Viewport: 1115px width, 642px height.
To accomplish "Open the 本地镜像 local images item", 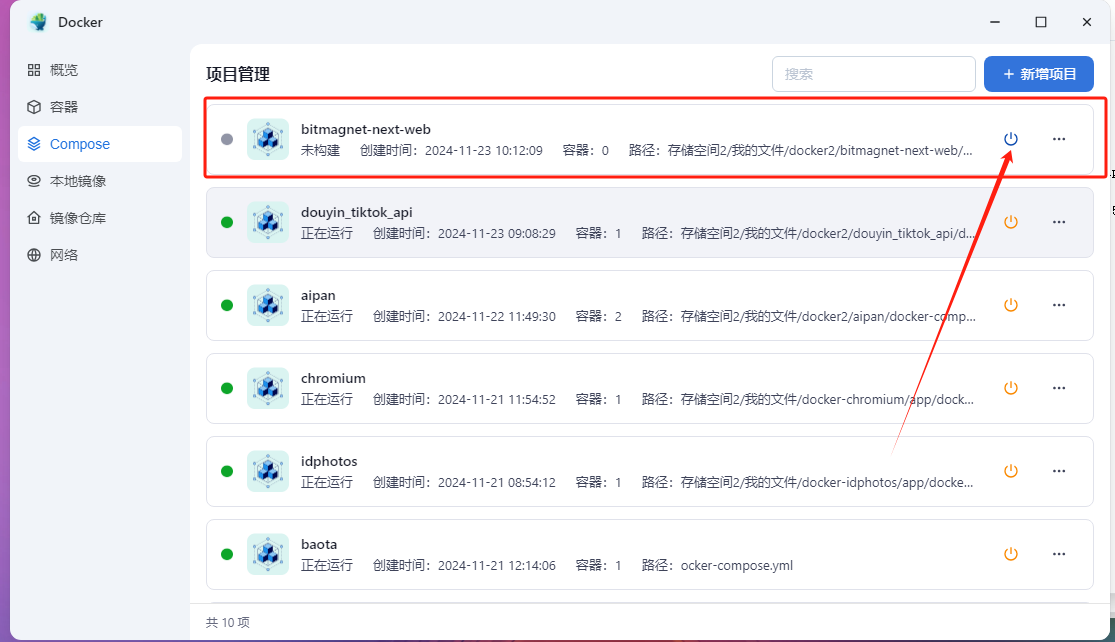I will 100,181.
